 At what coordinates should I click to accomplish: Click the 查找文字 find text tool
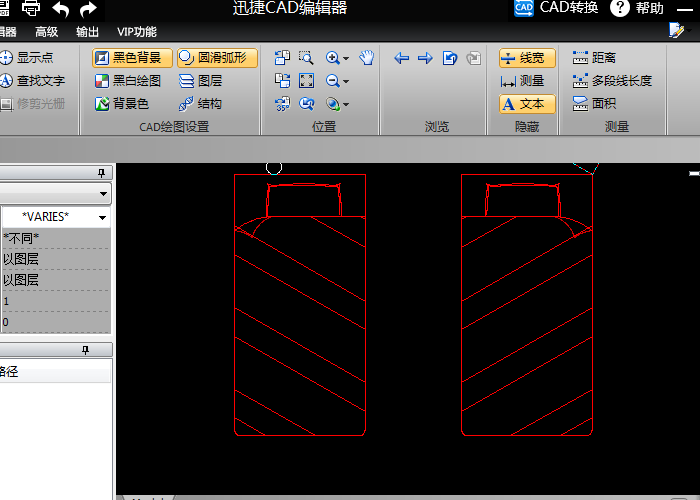click(x=32, y=80)
